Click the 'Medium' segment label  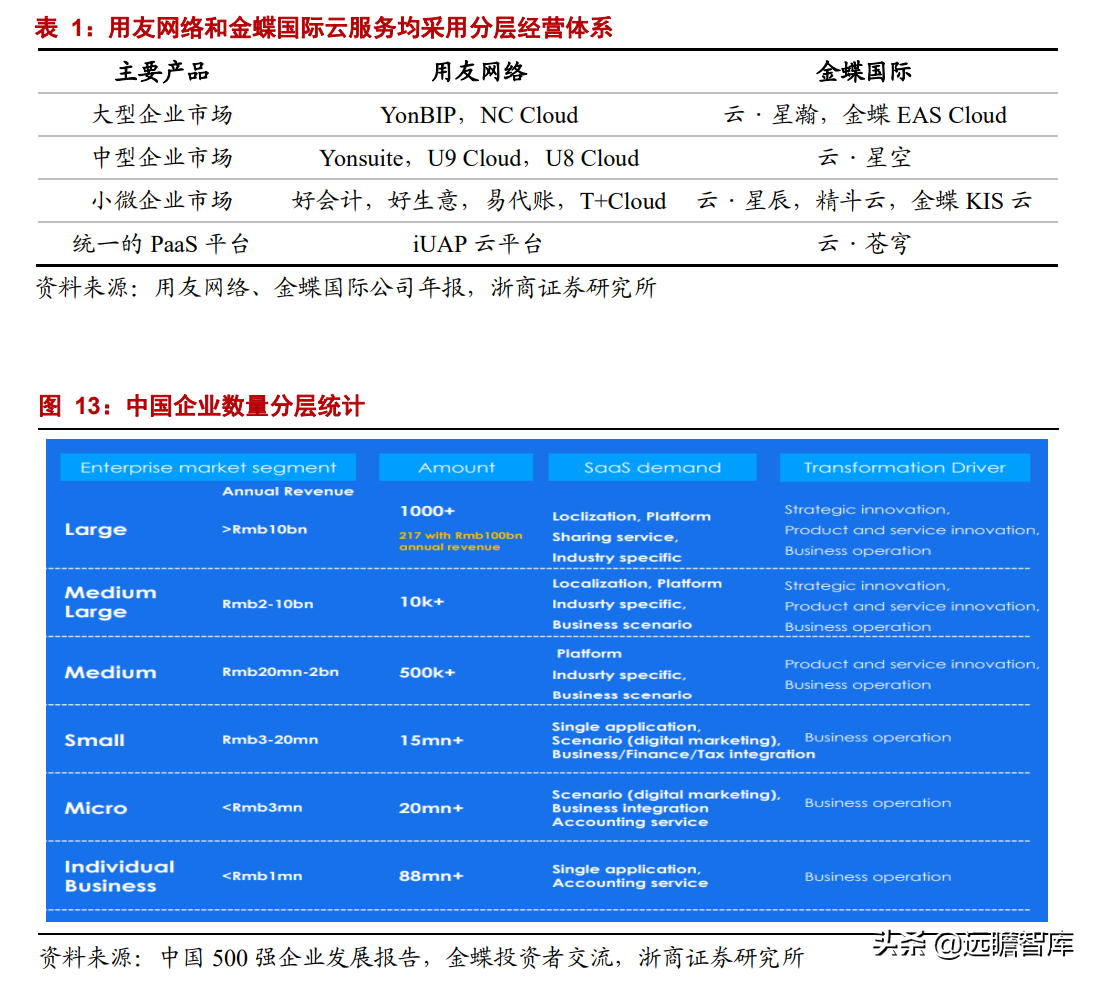click(x=111, y=672)
